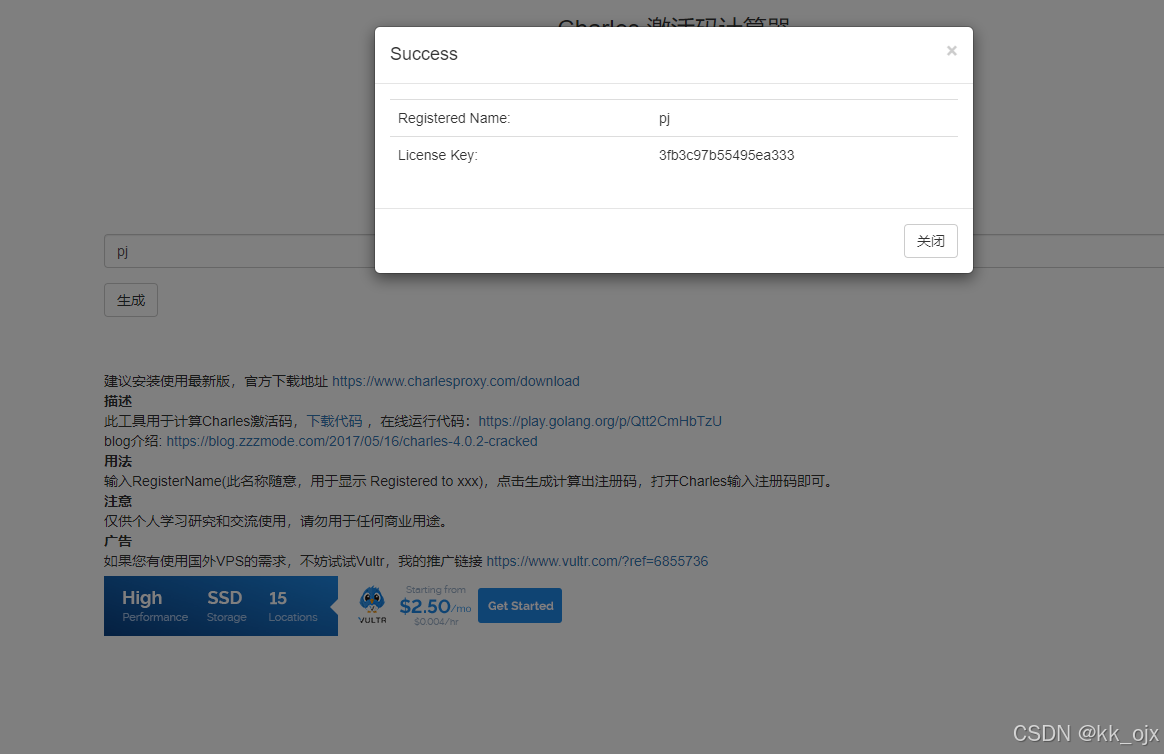Click the 生成 generate button

[131, 301]
